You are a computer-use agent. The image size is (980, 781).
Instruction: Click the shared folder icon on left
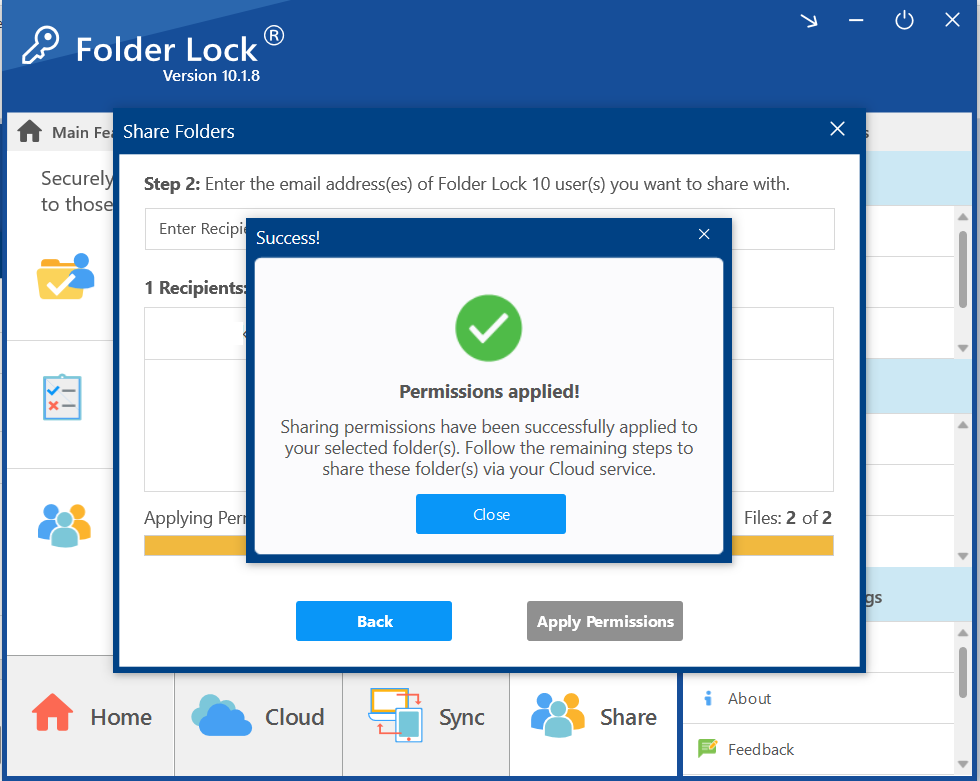click(64, 276)
